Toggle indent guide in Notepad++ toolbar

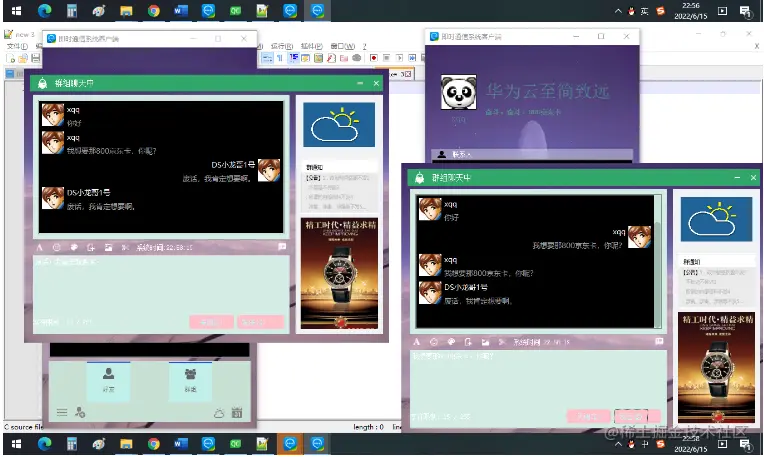click(x=293, y=58)
